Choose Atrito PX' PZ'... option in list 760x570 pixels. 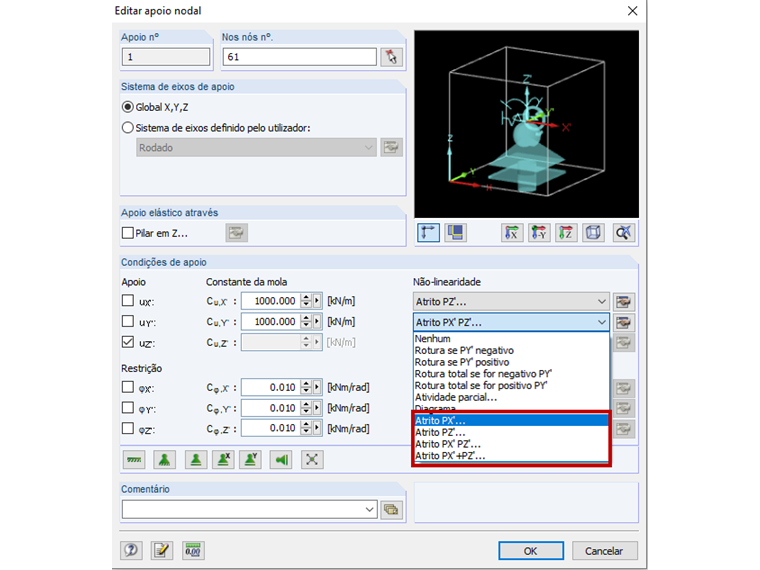tap(511, 444)
